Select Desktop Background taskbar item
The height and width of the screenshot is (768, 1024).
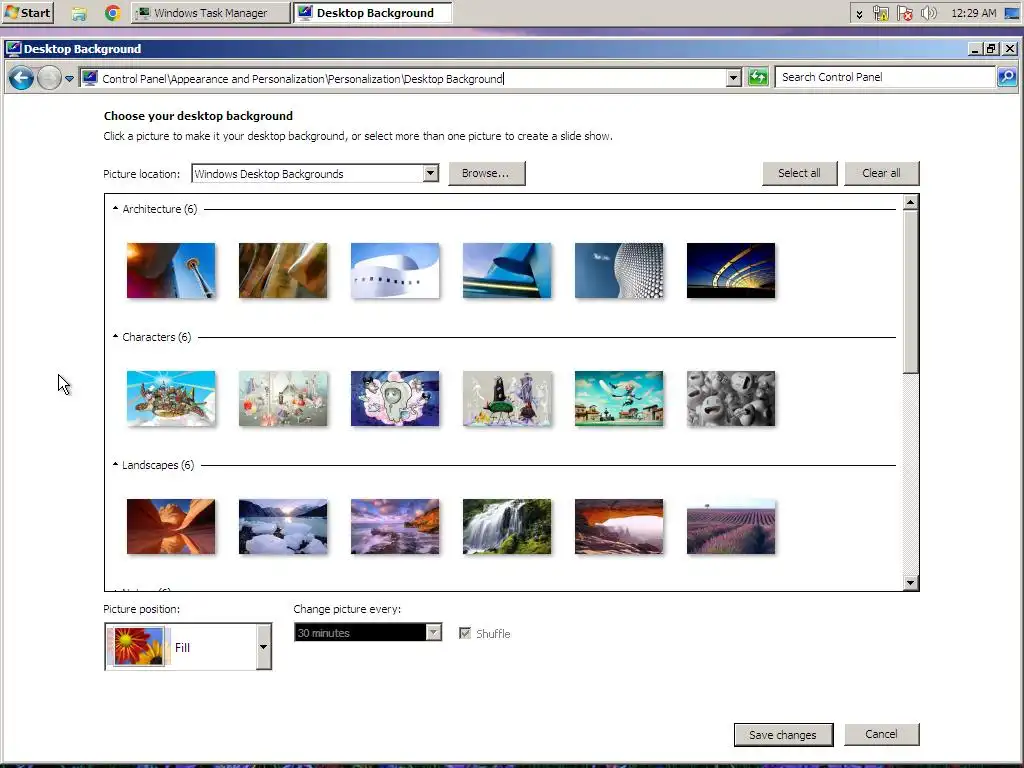(x=372, y=13)
